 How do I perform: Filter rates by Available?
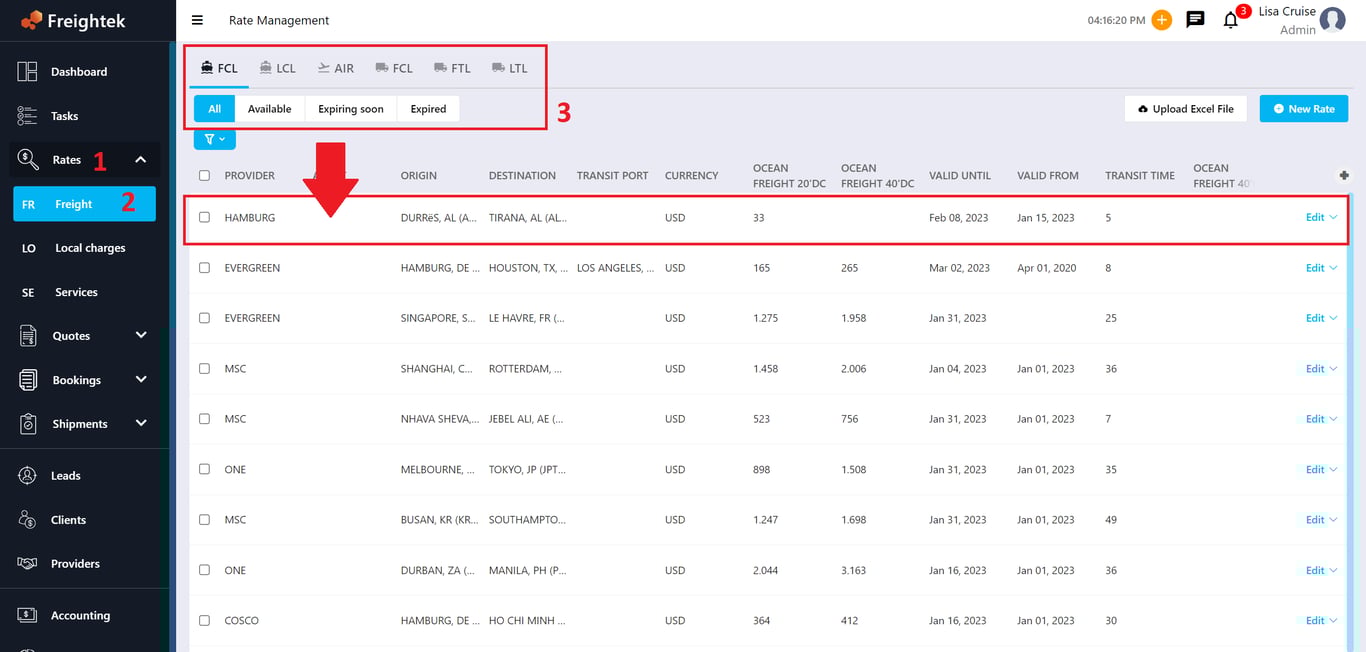269,109
